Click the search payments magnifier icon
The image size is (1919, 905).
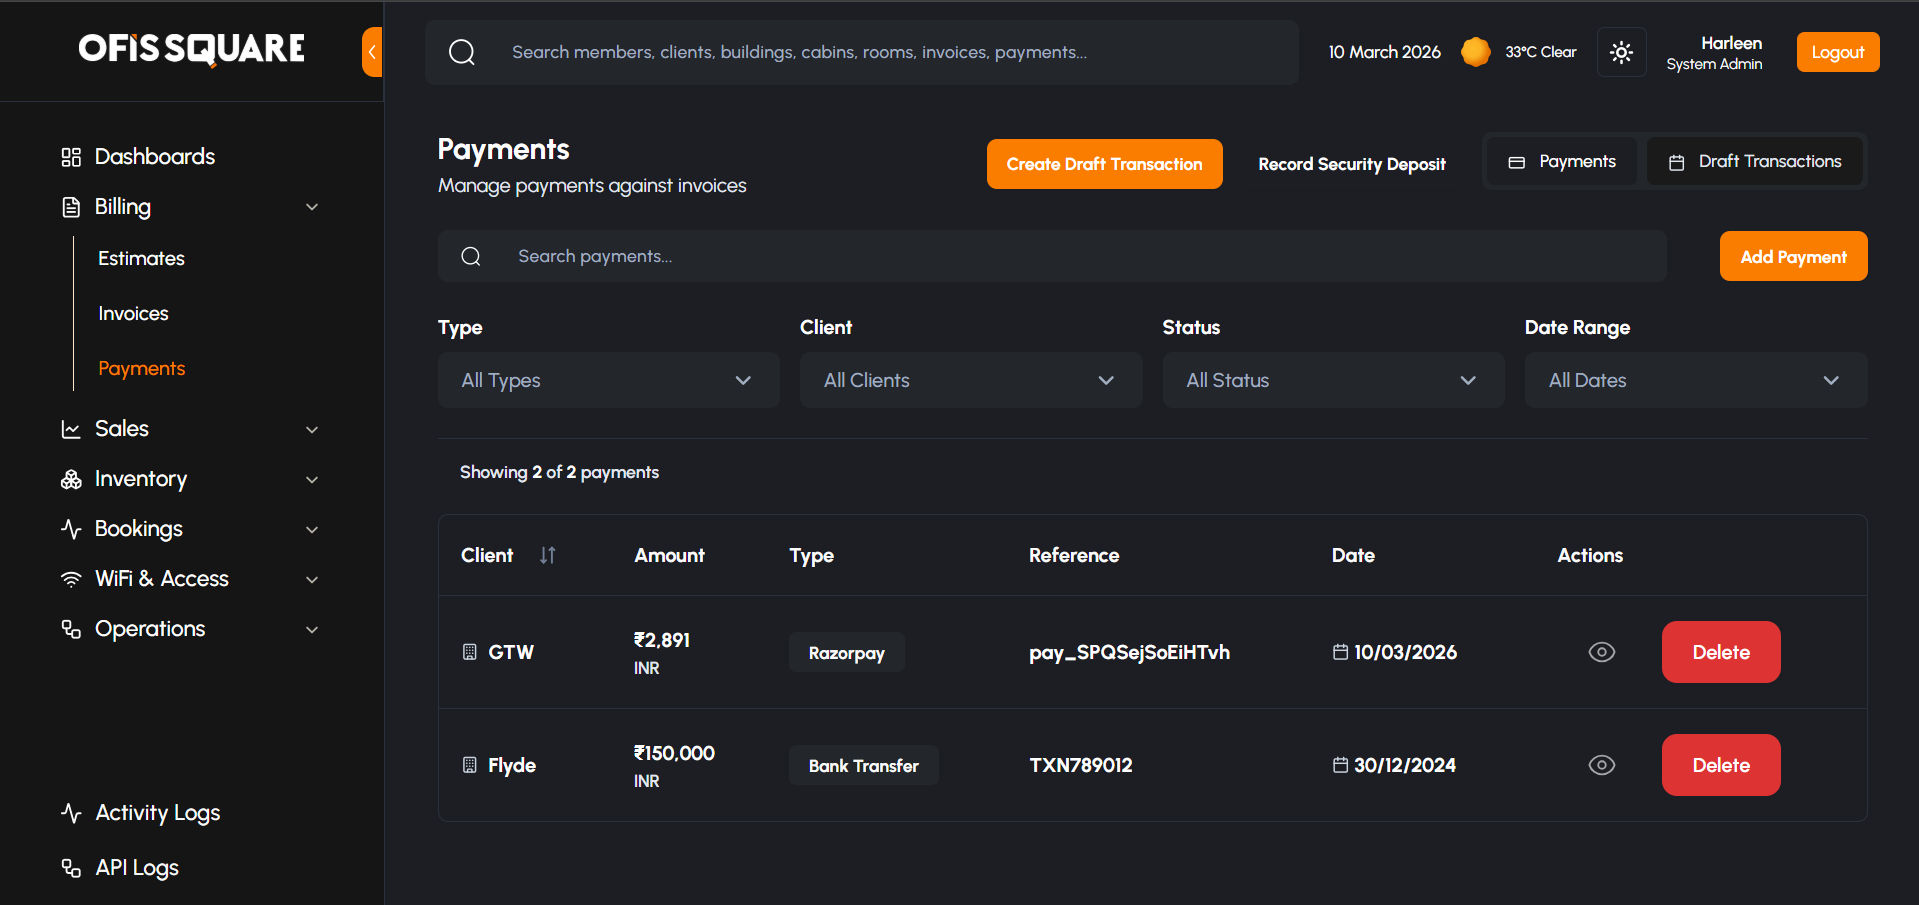tap(471, 257)
